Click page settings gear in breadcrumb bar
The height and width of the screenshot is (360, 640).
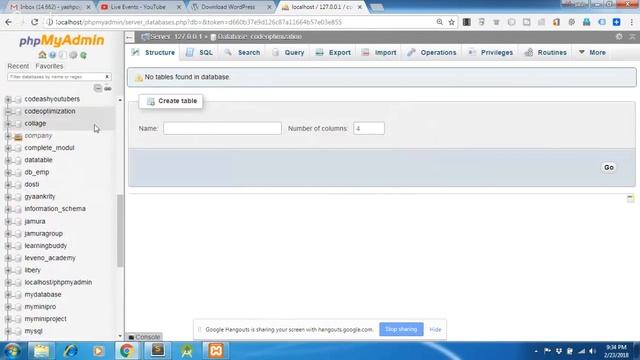tap(619, 37)
